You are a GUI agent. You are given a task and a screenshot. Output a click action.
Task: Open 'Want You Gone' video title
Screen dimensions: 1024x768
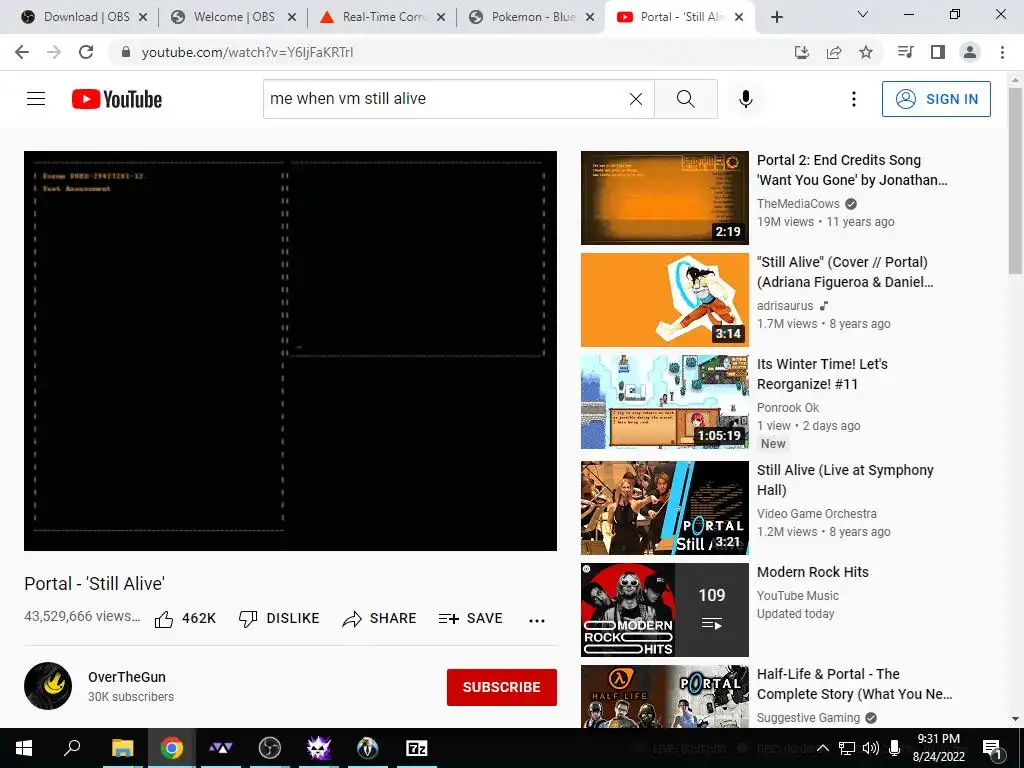point(852,170)
